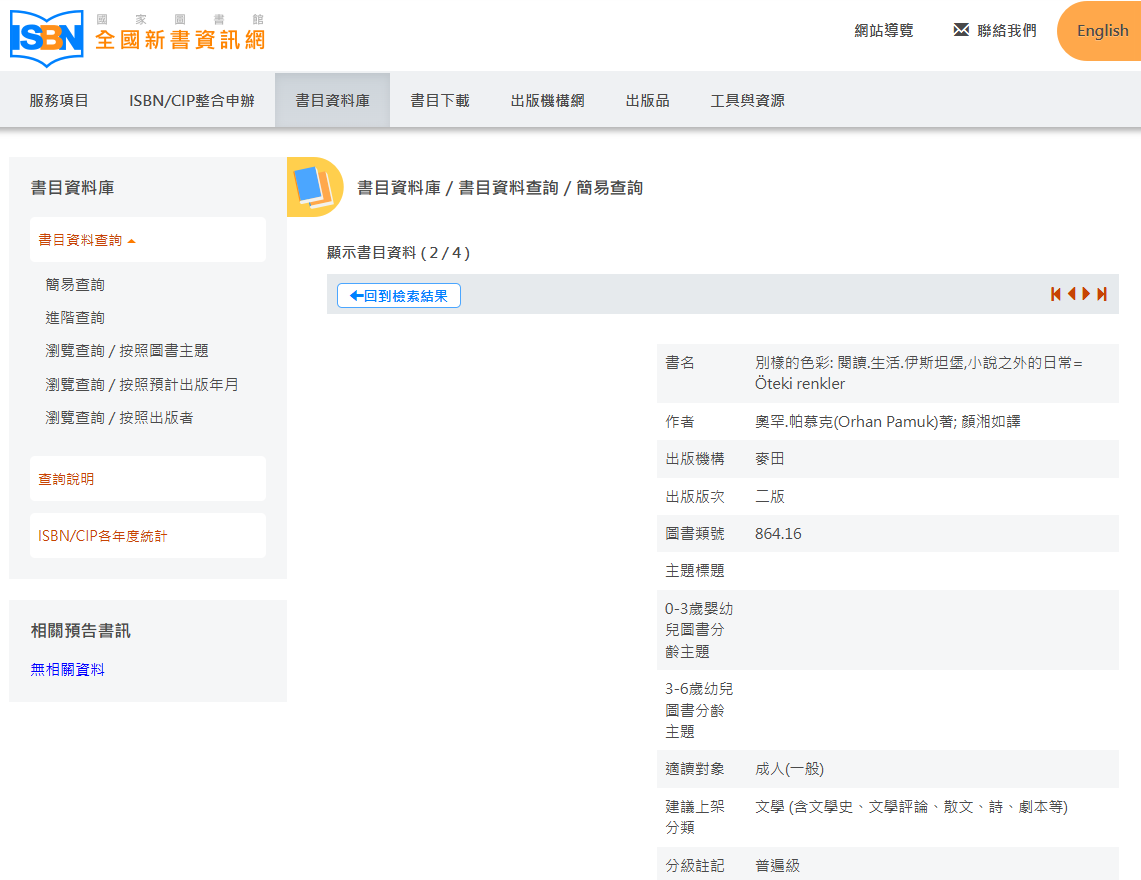
Task: Select 進階查詢 in sidebar
Action: (x=75, y=318)
